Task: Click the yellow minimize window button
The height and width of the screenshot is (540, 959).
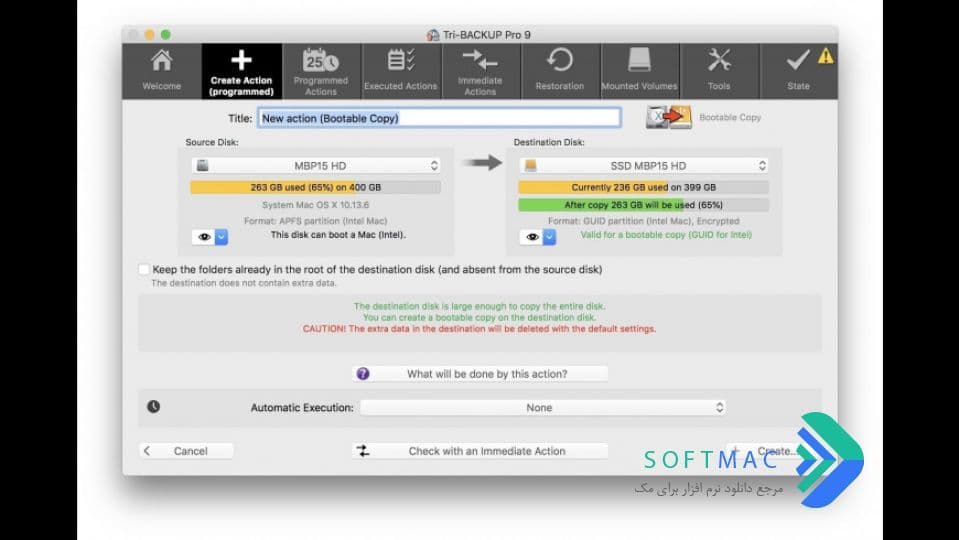Action: tap(150, 35)
